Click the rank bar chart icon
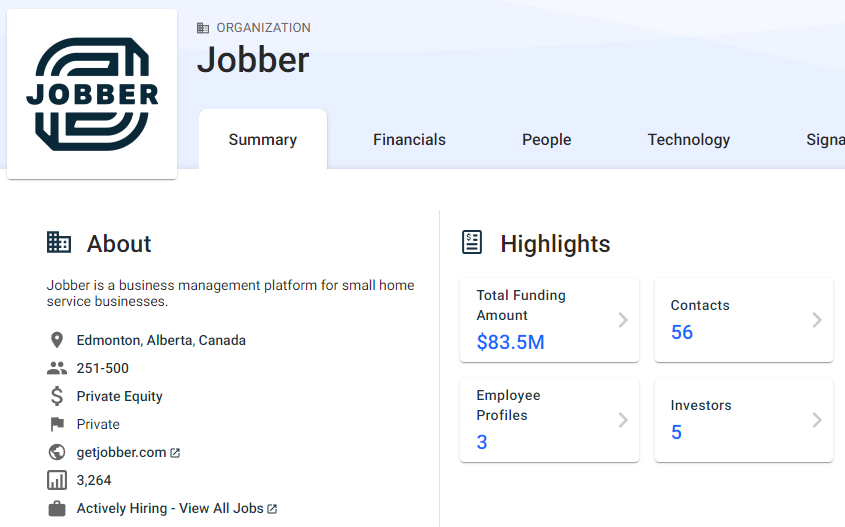 pos(57,480)
